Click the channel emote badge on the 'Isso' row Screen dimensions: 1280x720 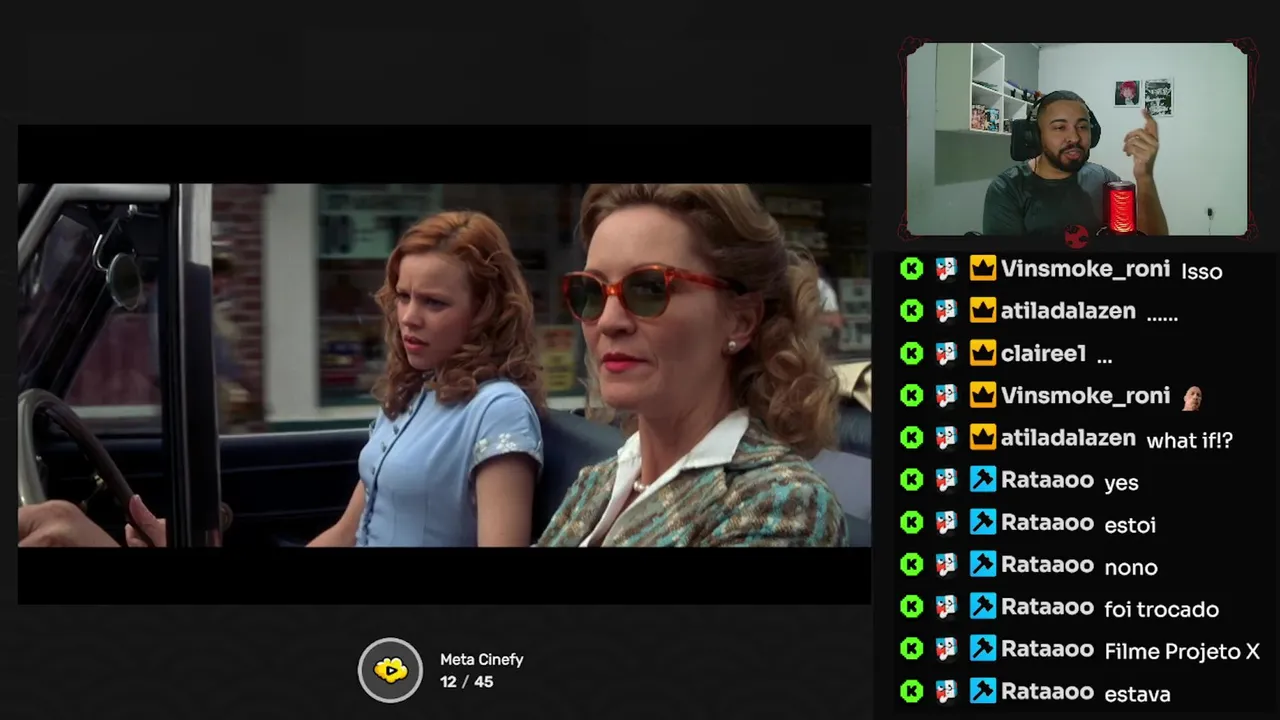pyautogui.click(x=946, y=269)
